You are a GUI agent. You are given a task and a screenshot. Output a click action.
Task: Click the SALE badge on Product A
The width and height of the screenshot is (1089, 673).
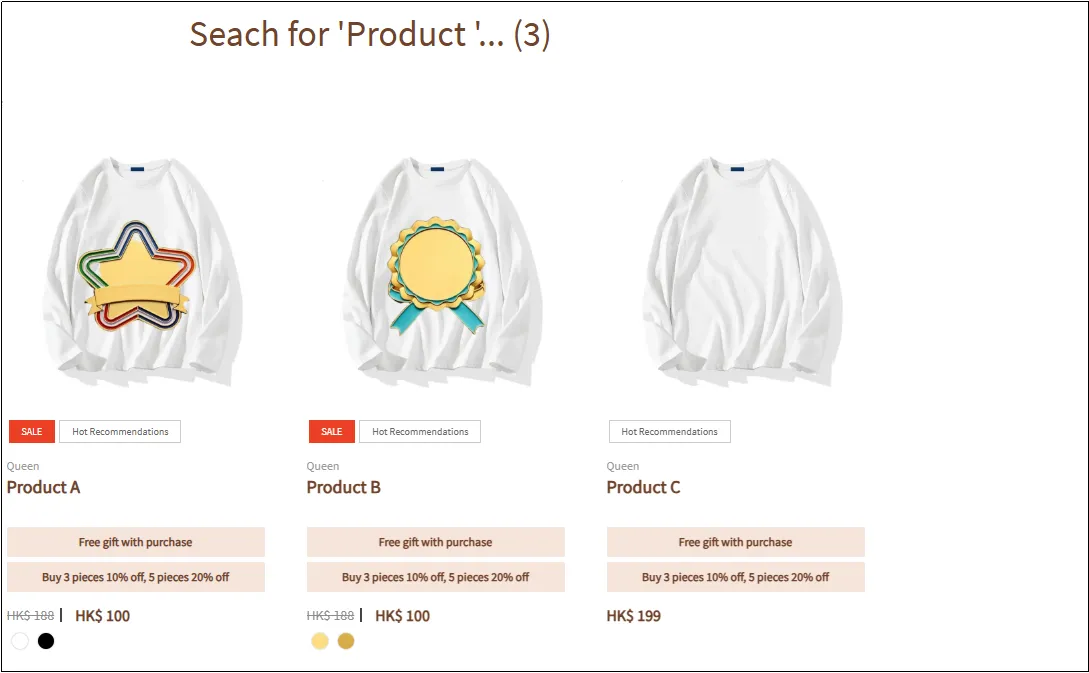(x=32, y=432)
